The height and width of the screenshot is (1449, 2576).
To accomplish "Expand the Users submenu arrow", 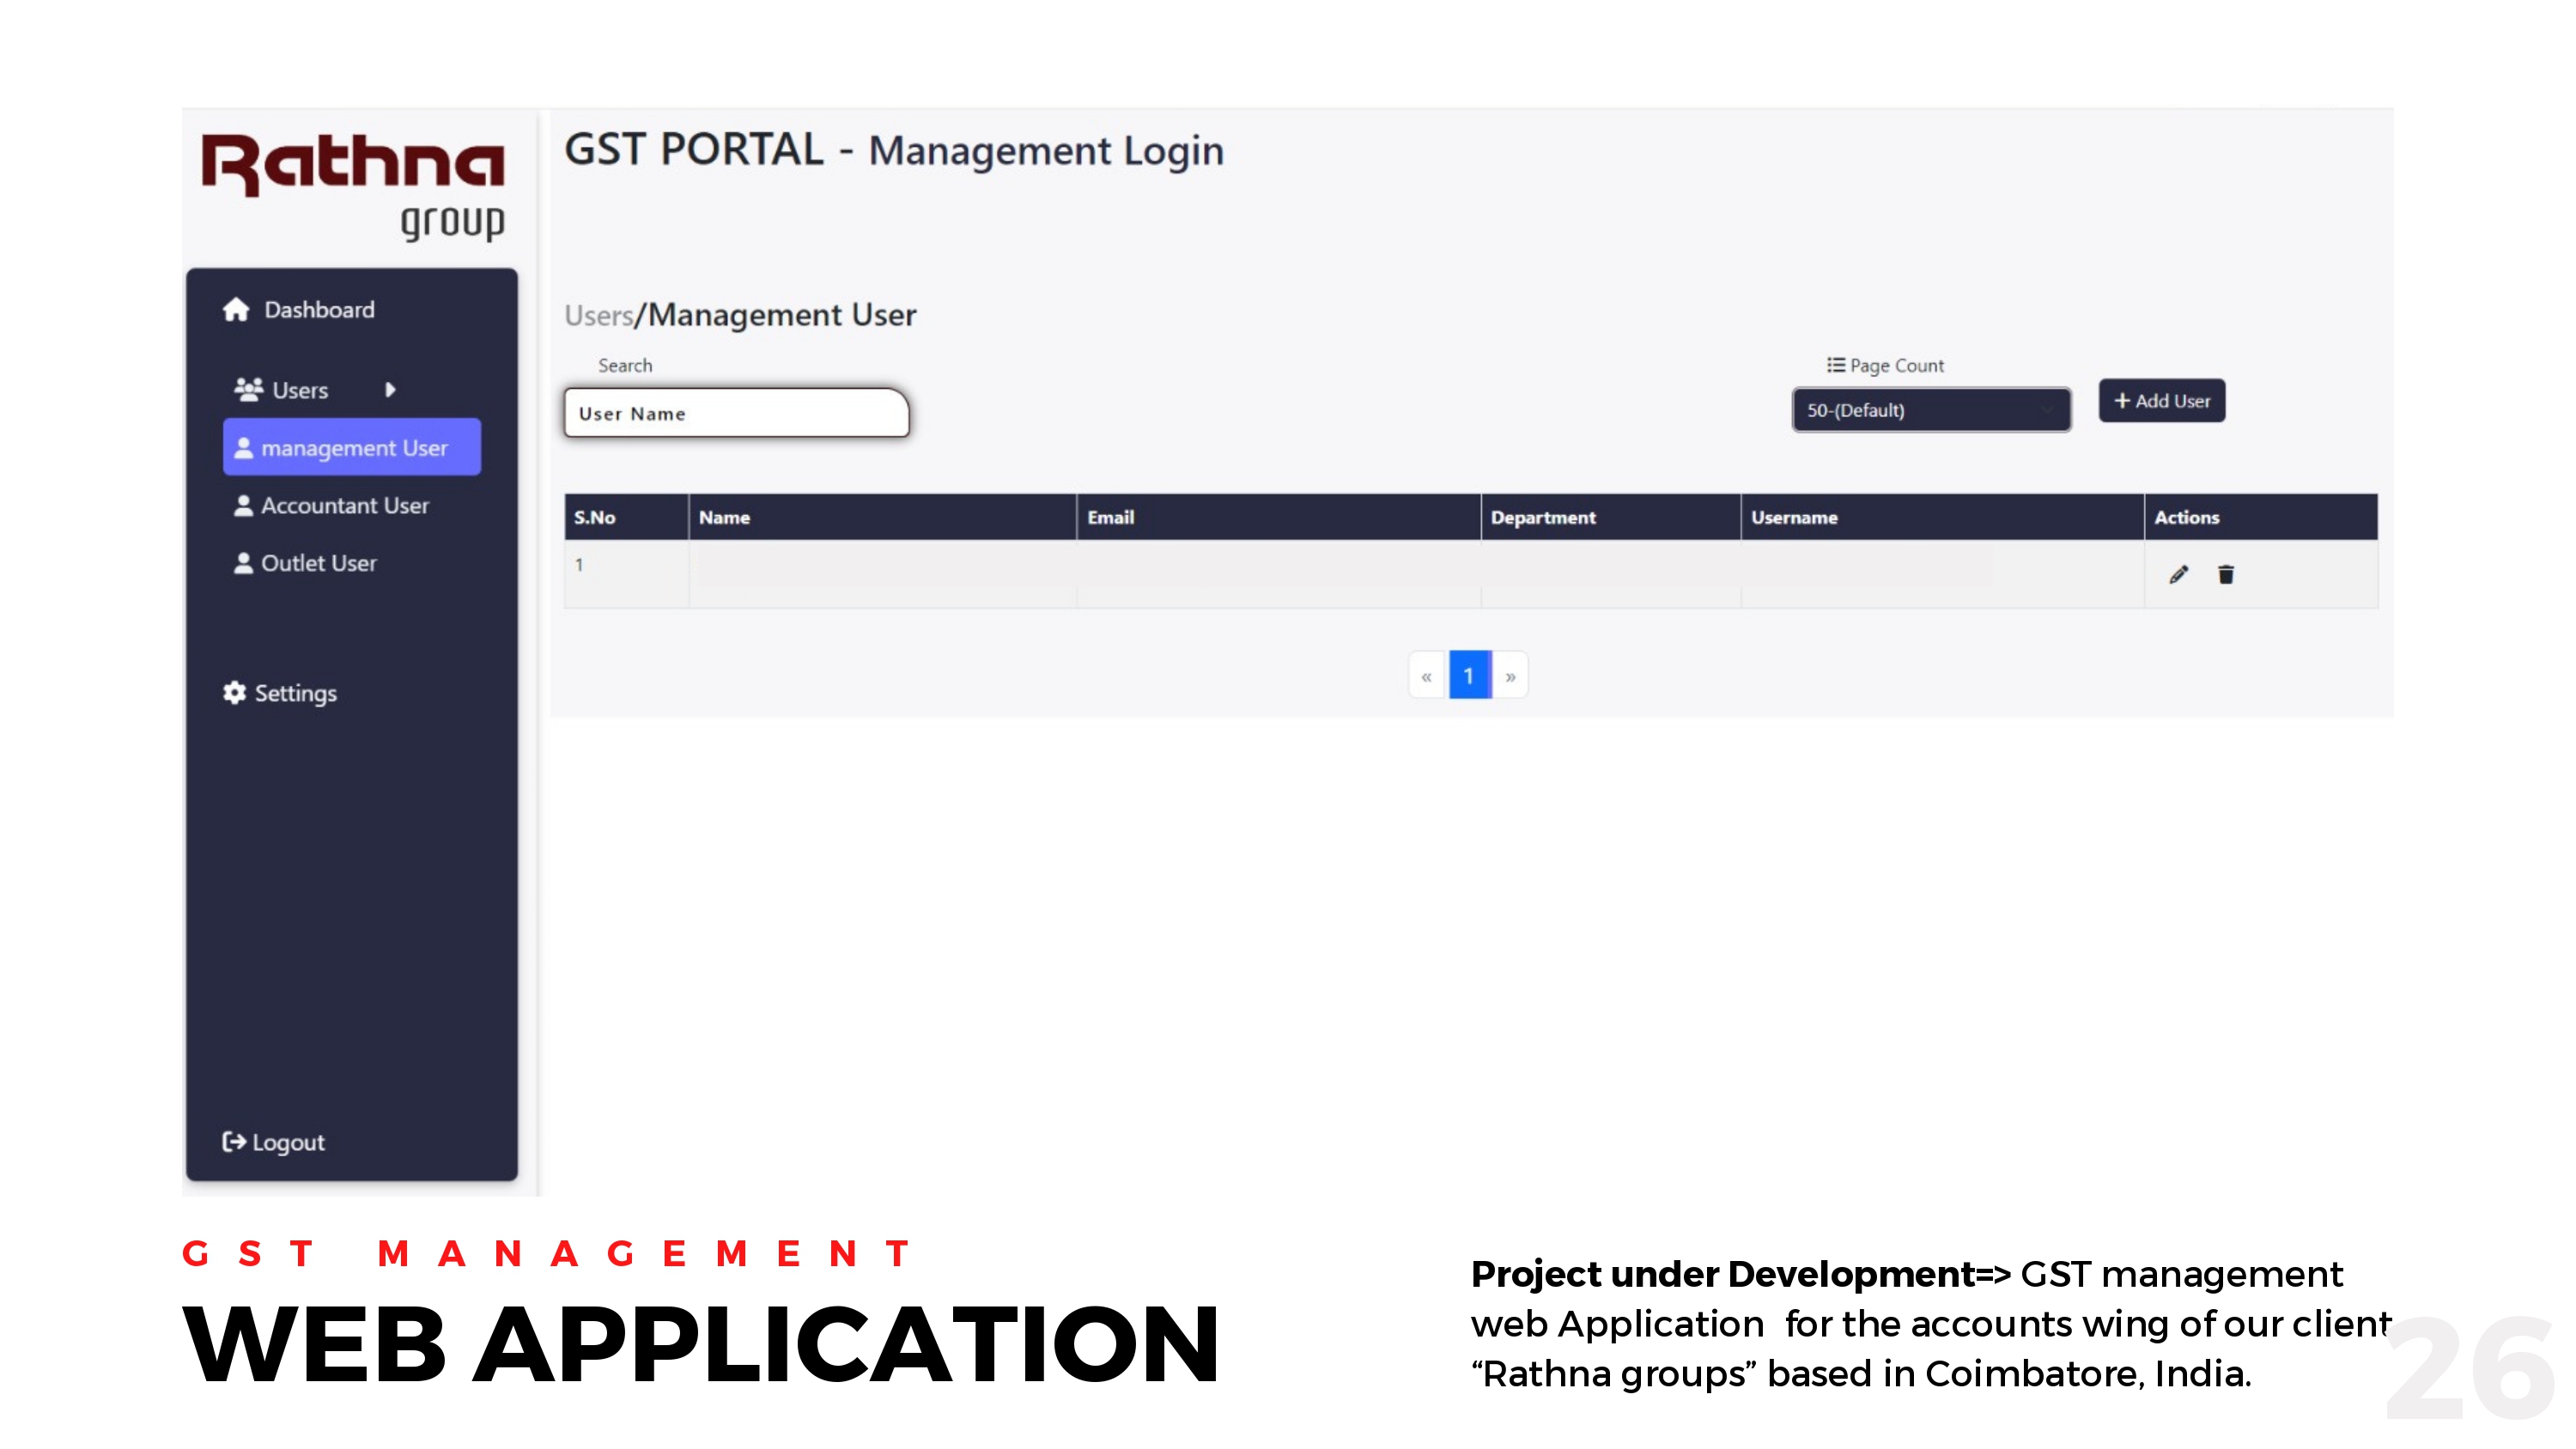I will tap(390, 389).
